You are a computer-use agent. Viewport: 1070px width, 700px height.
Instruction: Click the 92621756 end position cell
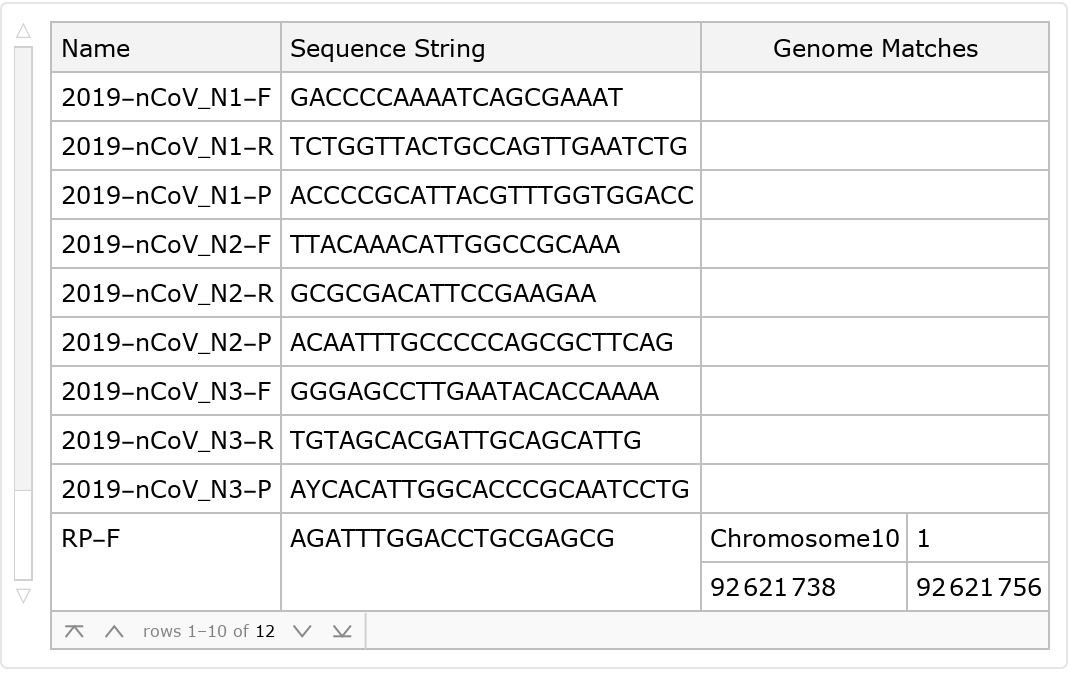point(977,586)
